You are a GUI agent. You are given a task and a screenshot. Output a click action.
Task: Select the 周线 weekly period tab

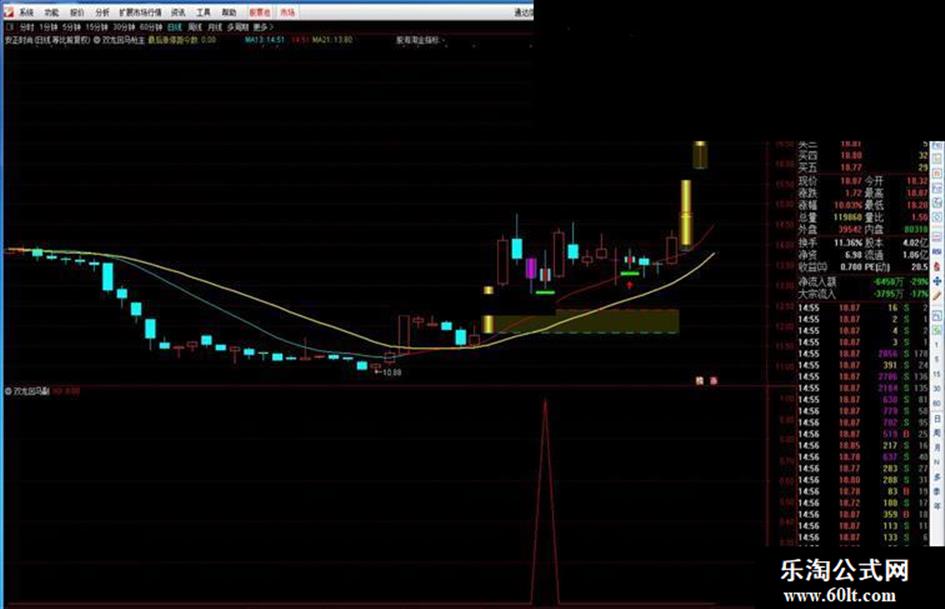tap(195, 27)
